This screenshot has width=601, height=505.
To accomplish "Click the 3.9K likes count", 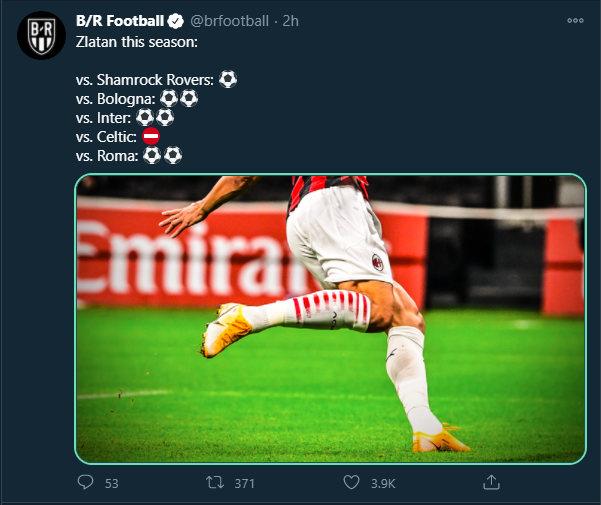I will click(384, 483).
